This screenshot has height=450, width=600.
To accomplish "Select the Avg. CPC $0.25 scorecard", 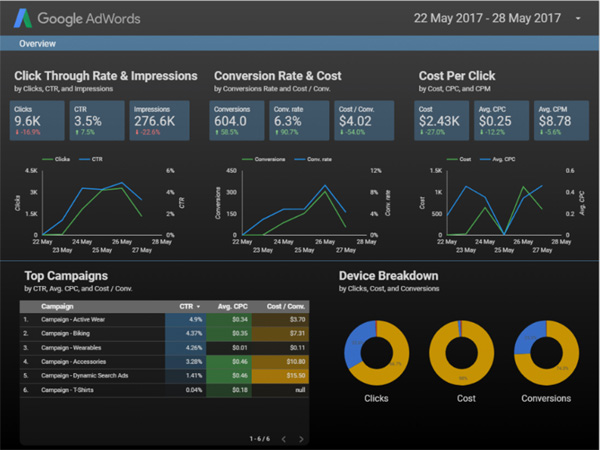I will coord(502,121).
